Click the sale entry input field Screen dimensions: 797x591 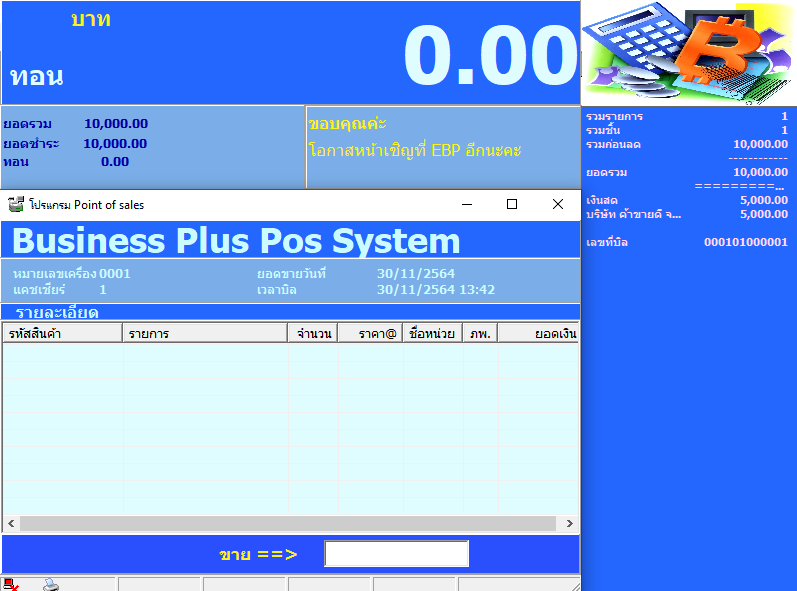396,554
